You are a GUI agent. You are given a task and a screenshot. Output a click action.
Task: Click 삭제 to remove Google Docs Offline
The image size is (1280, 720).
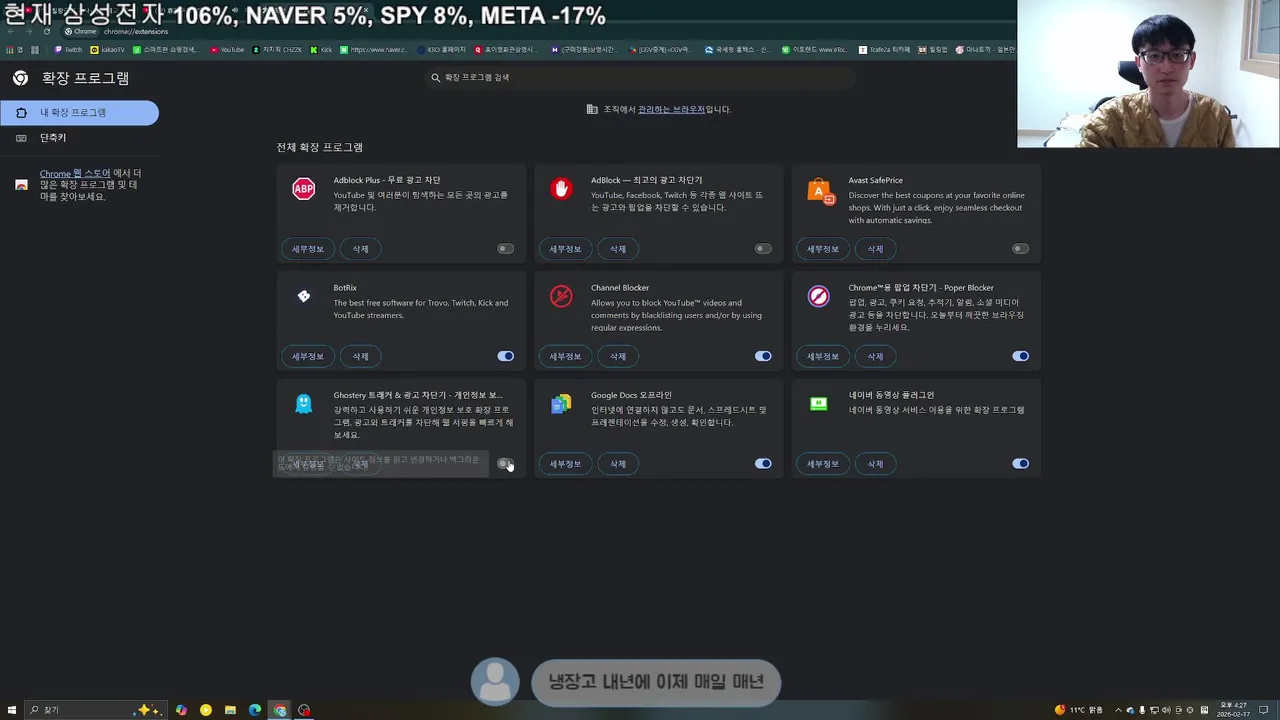pyautogui.click(x=618, y=464)
